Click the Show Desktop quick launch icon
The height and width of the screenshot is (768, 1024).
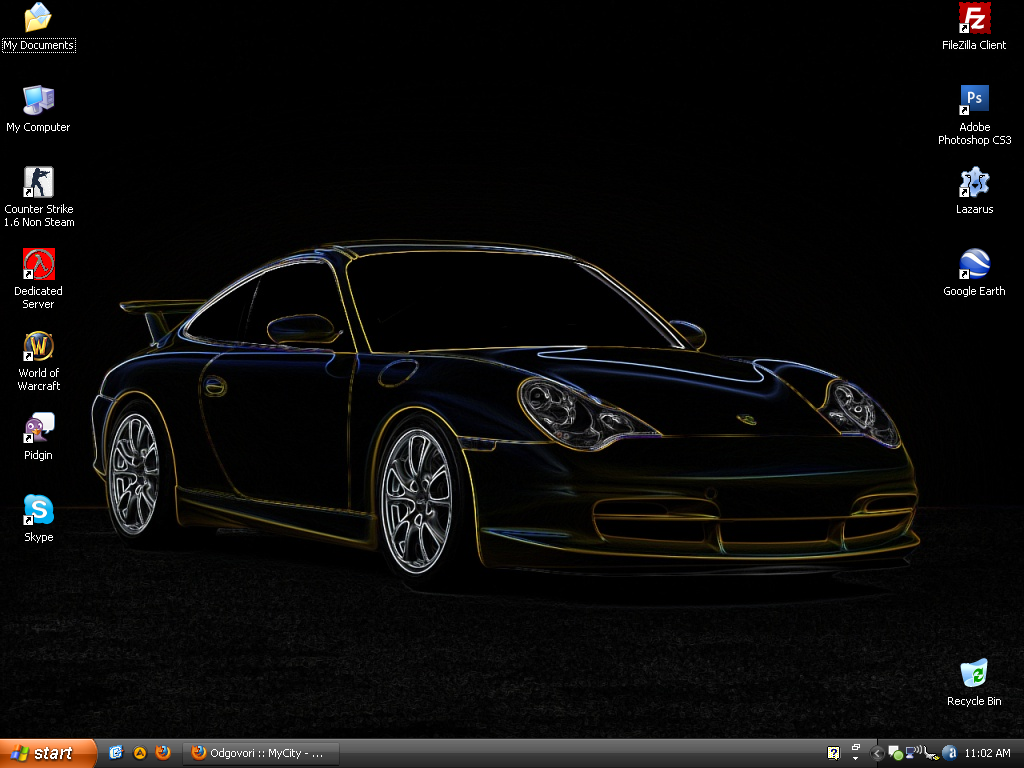click(x=116, y=753)
